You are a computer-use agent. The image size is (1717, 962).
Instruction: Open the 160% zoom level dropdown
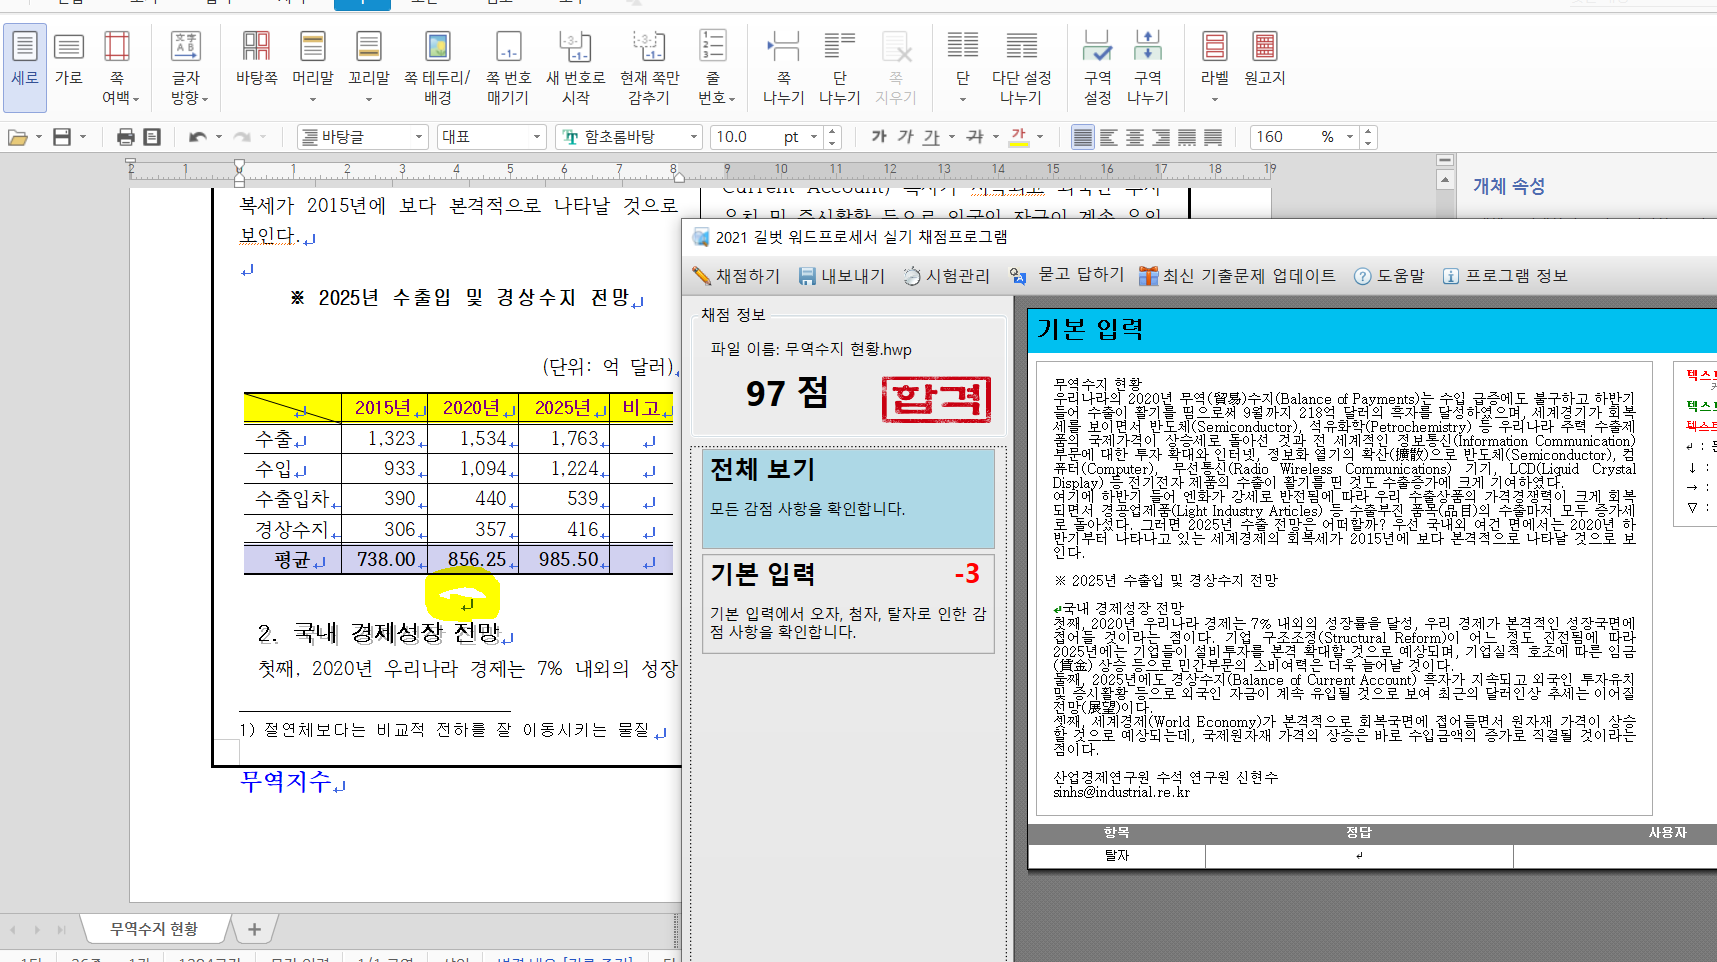[1349, 137]
